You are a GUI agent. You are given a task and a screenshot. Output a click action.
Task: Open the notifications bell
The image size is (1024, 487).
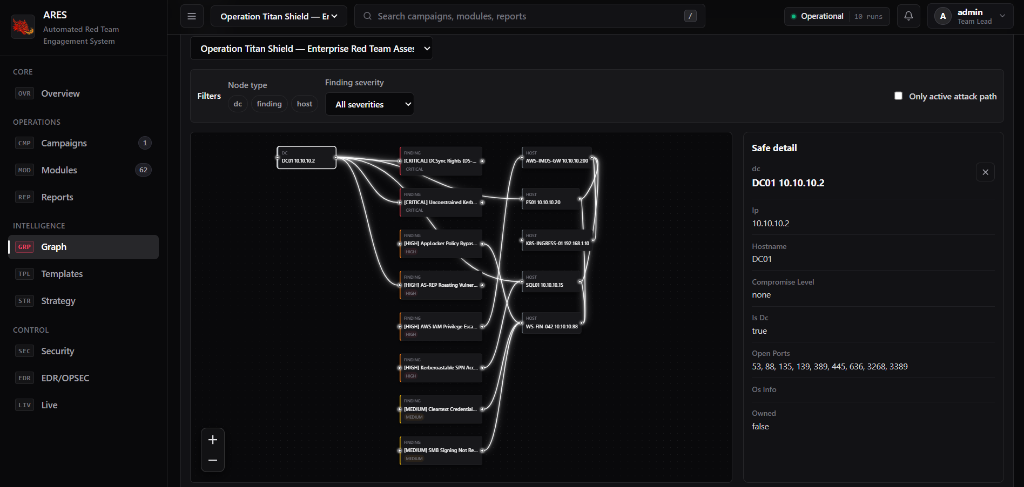coord(908,16)
